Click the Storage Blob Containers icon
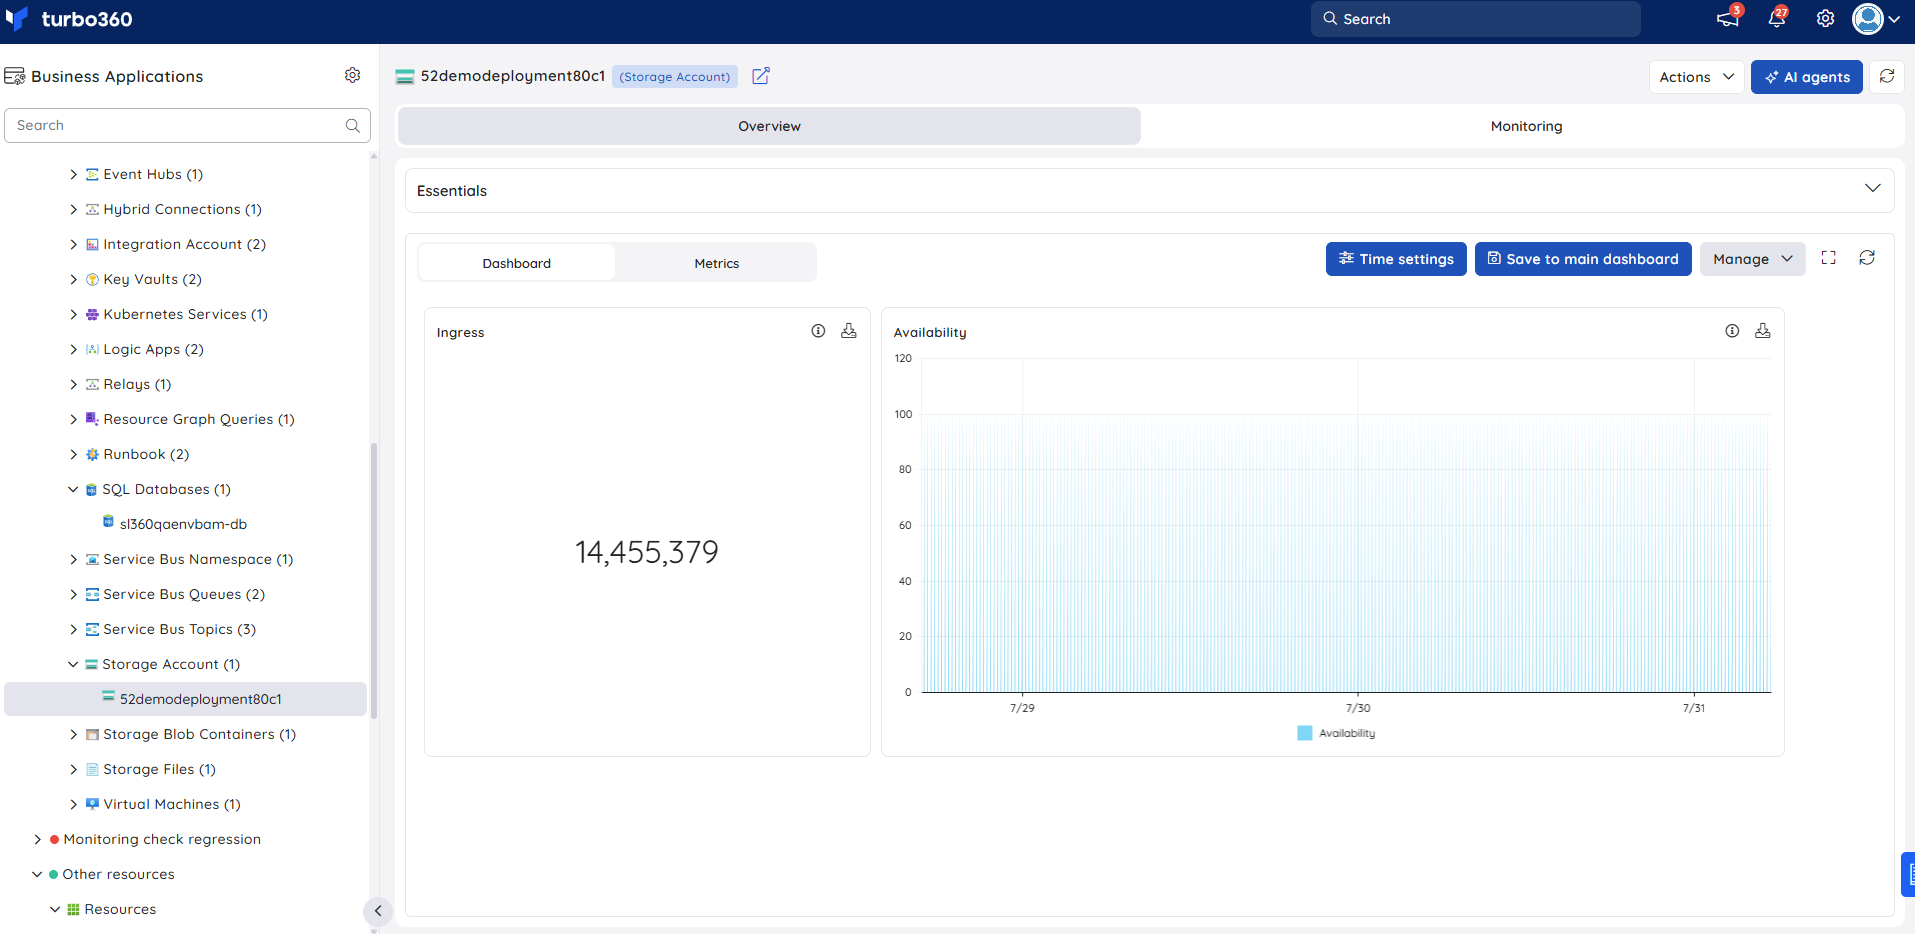The image size is (1915, 934). 92,734
